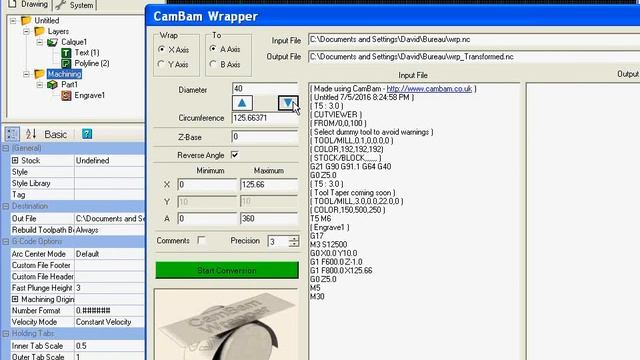Click the X Minimum field

point(207,184)
